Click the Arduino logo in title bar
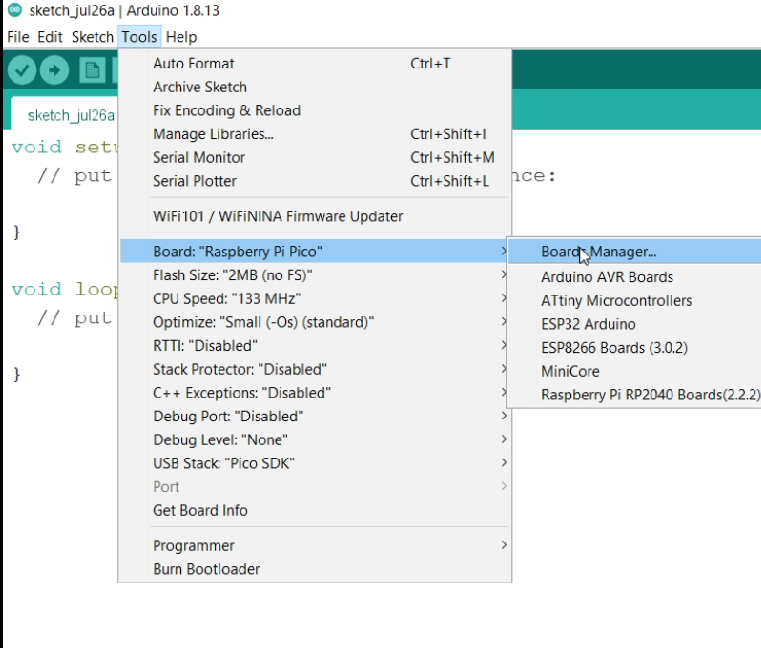Image resolution: width=761 pixels, height=648 pixels. tap(15, 10)
